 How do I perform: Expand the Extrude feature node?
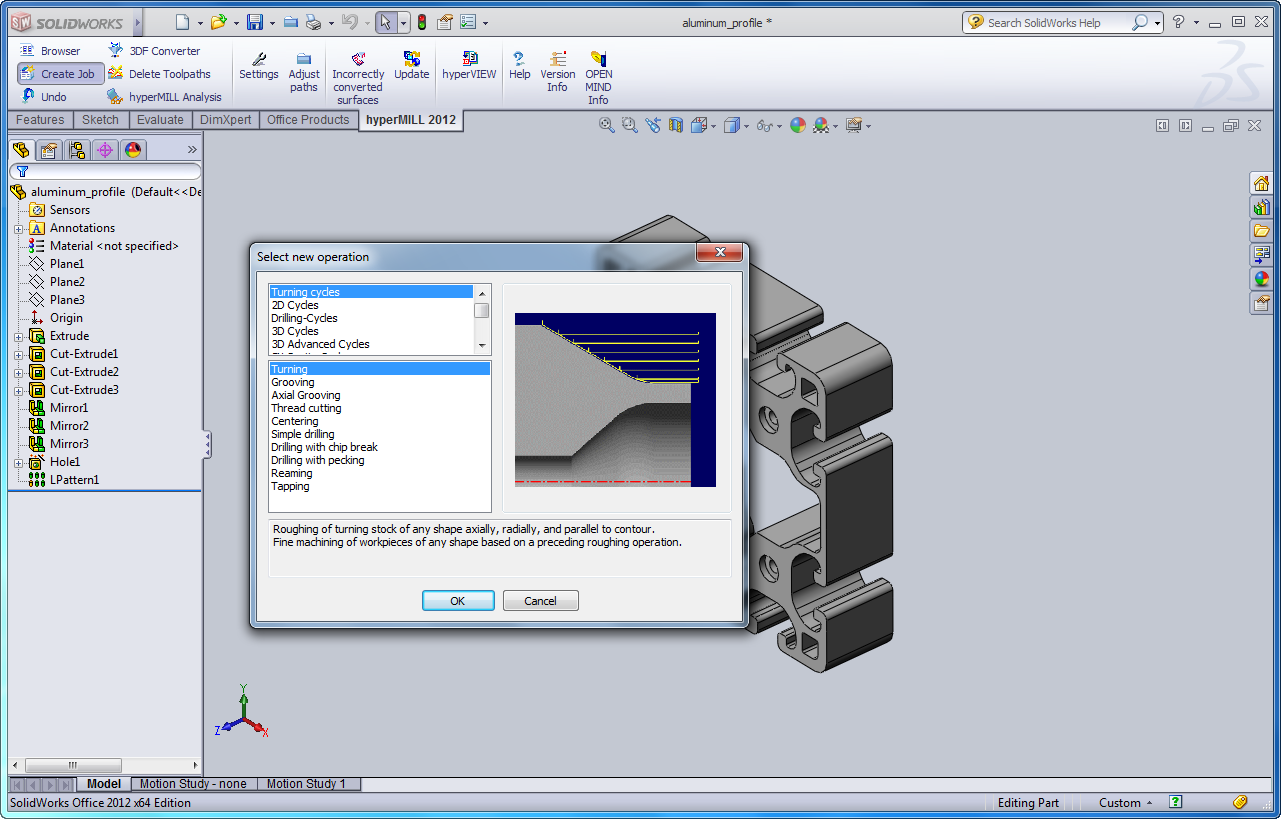18,336
